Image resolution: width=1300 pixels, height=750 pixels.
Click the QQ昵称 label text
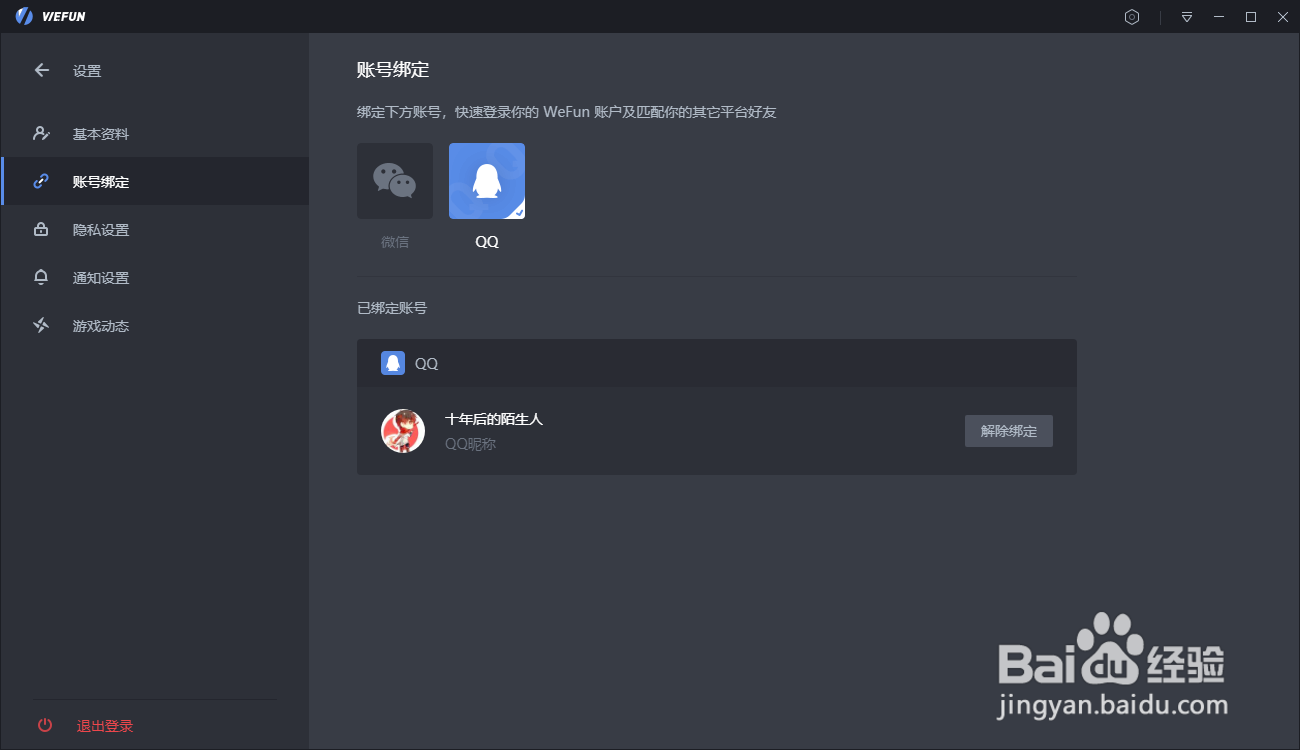[x=470, y=444]
